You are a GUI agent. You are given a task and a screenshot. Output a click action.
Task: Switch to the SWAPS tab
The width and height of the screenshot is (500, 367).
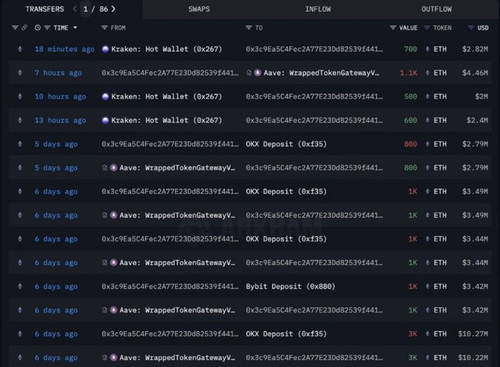pos(199,9)
